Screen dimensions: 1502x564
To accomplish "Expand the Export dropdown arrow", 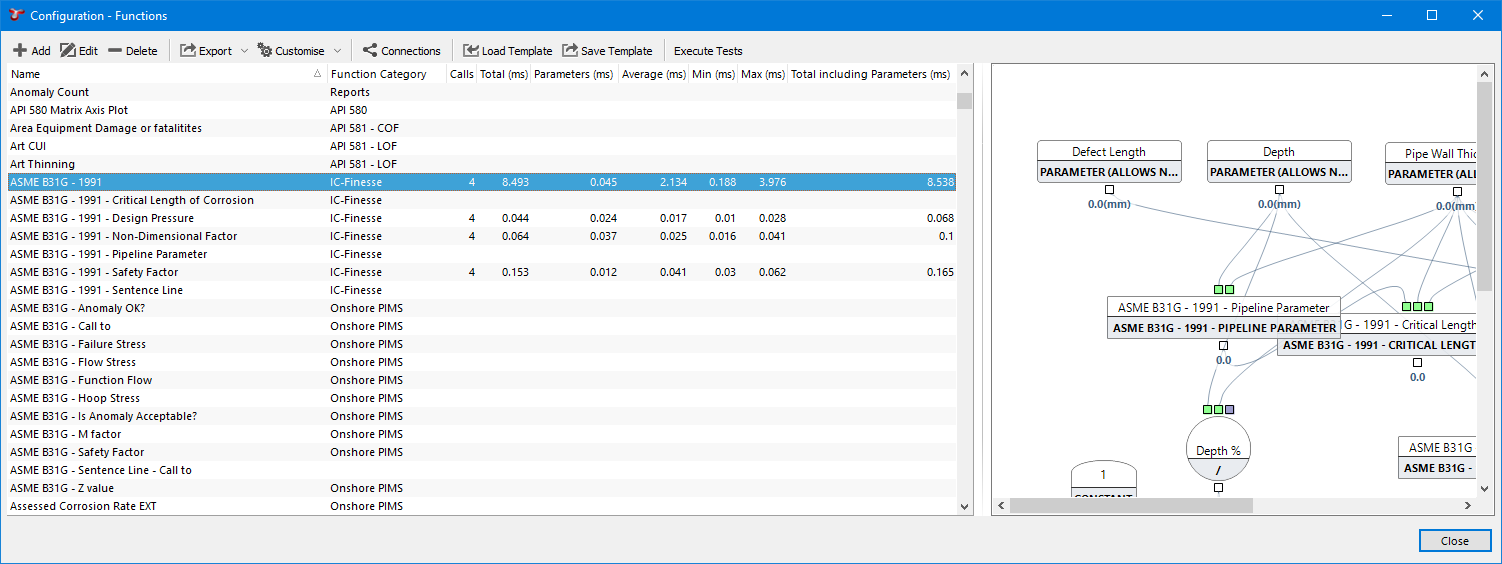I will (244, 51).
